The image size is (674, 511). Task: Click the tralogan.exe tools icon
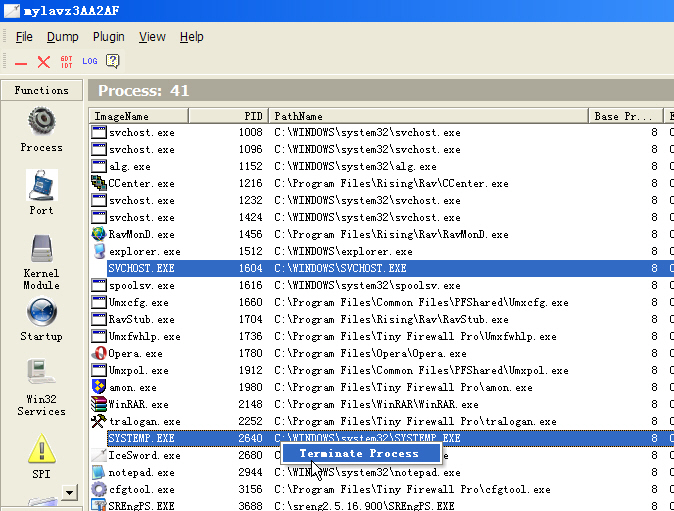point(99,421)
